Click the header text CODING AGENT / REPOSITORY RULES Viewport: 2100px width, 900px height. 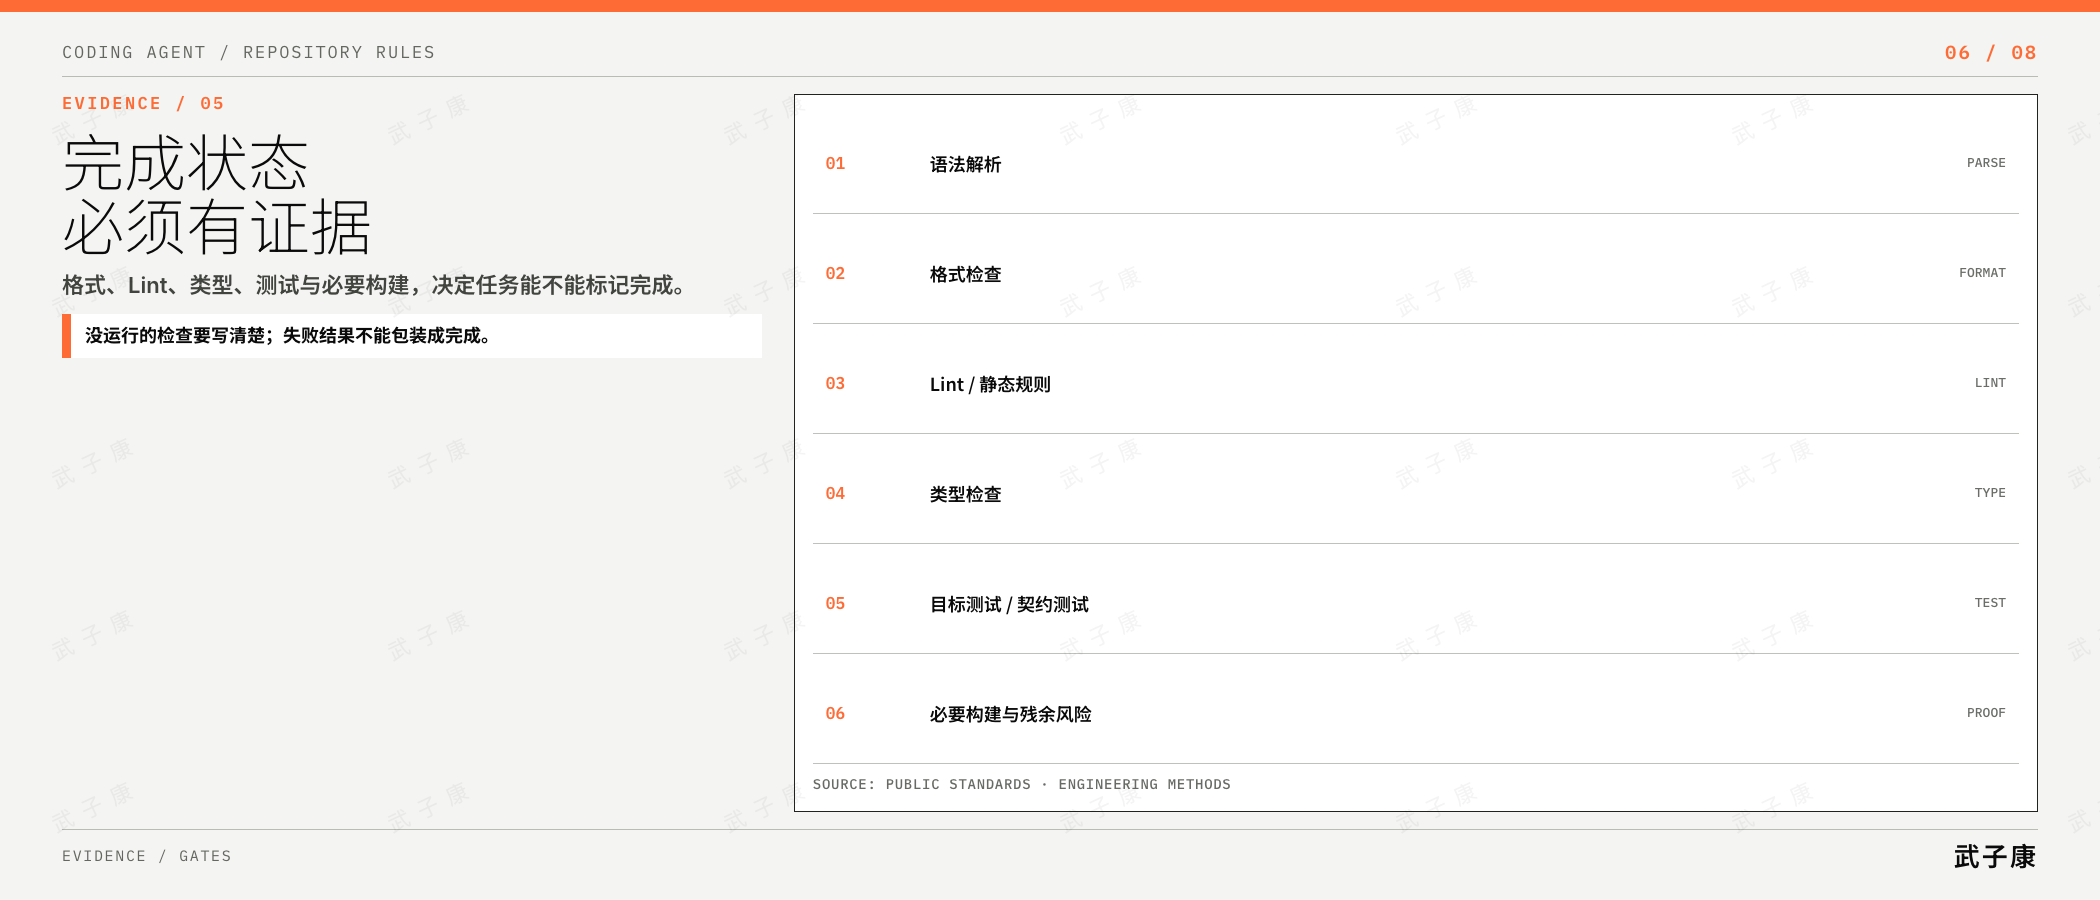(x=248, y=52)
